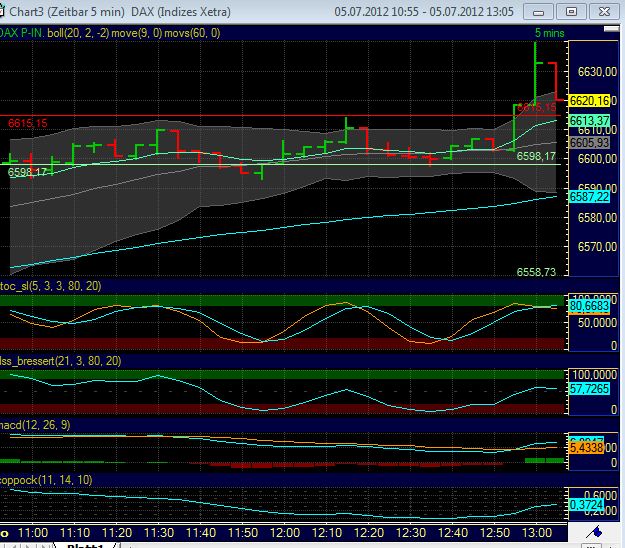Click the 13:00 time axis label
This screenshot has width=625, height=548.
pyautogui.click(x=537, y=533)
